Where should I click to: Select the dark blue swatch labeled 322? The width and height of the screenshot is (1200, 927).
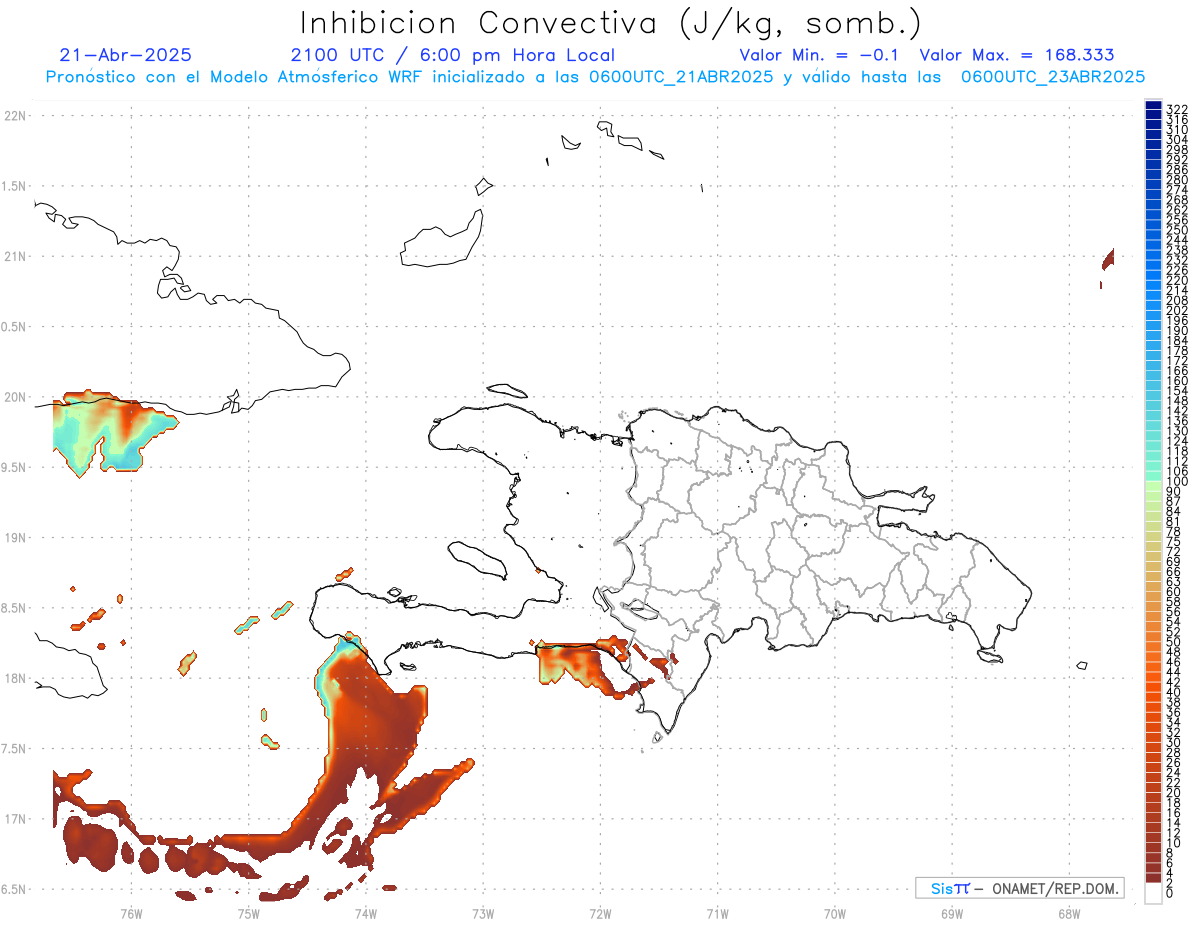1153,106
